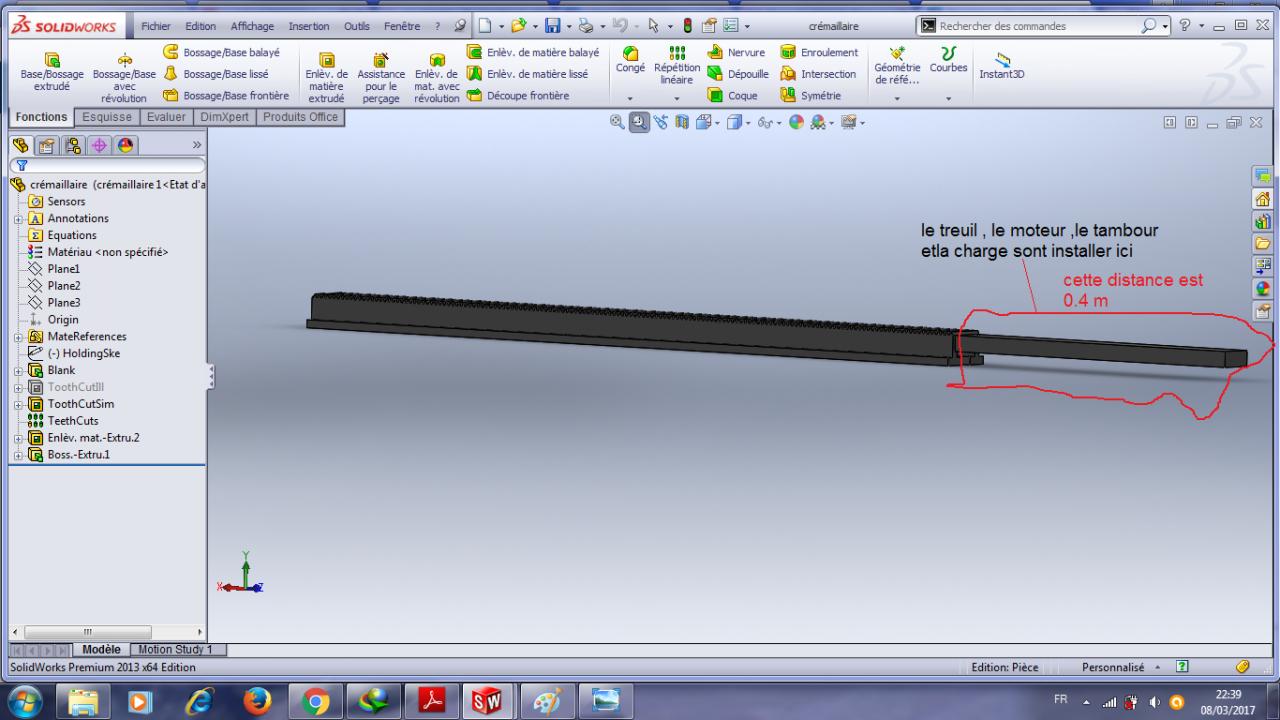Open the Insertion menu
The image size is (1280, 720).
(310, 26)
